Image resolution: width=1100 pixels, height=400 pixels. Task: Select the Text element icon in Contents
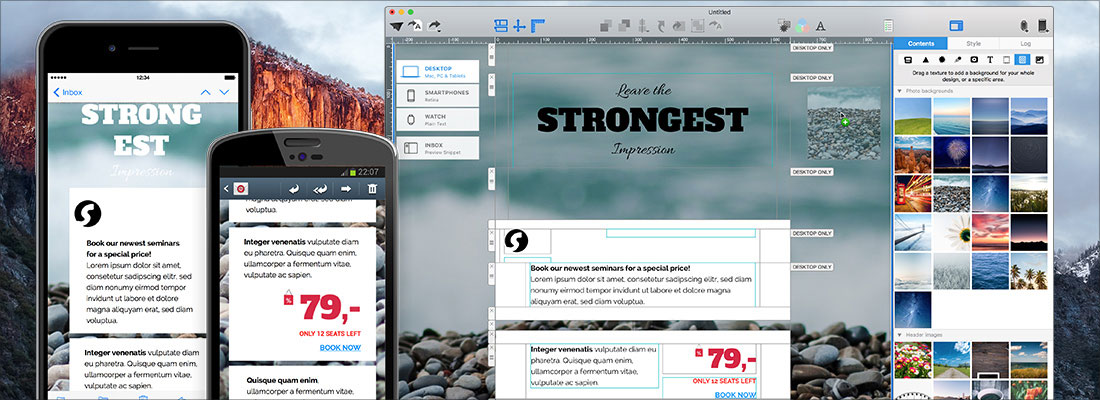click(x=990, y=60)
